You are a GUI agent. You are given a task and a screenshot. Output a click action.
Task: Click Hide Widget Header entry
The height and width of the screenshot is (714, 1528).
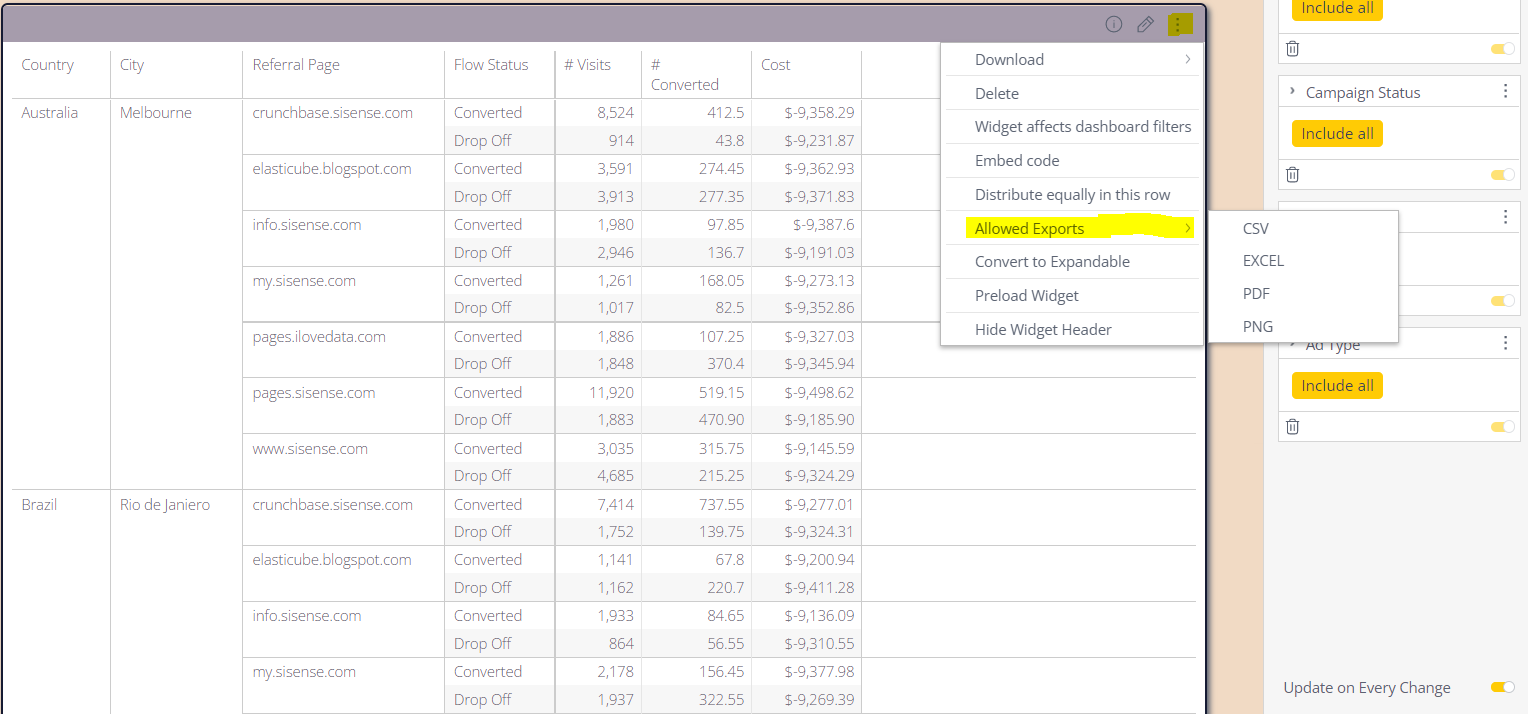1071,329
